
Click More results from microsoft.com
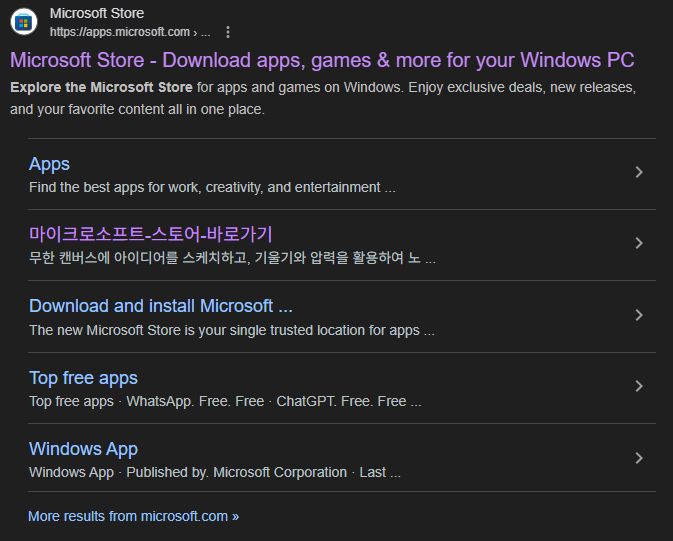[x=133, y=516]
